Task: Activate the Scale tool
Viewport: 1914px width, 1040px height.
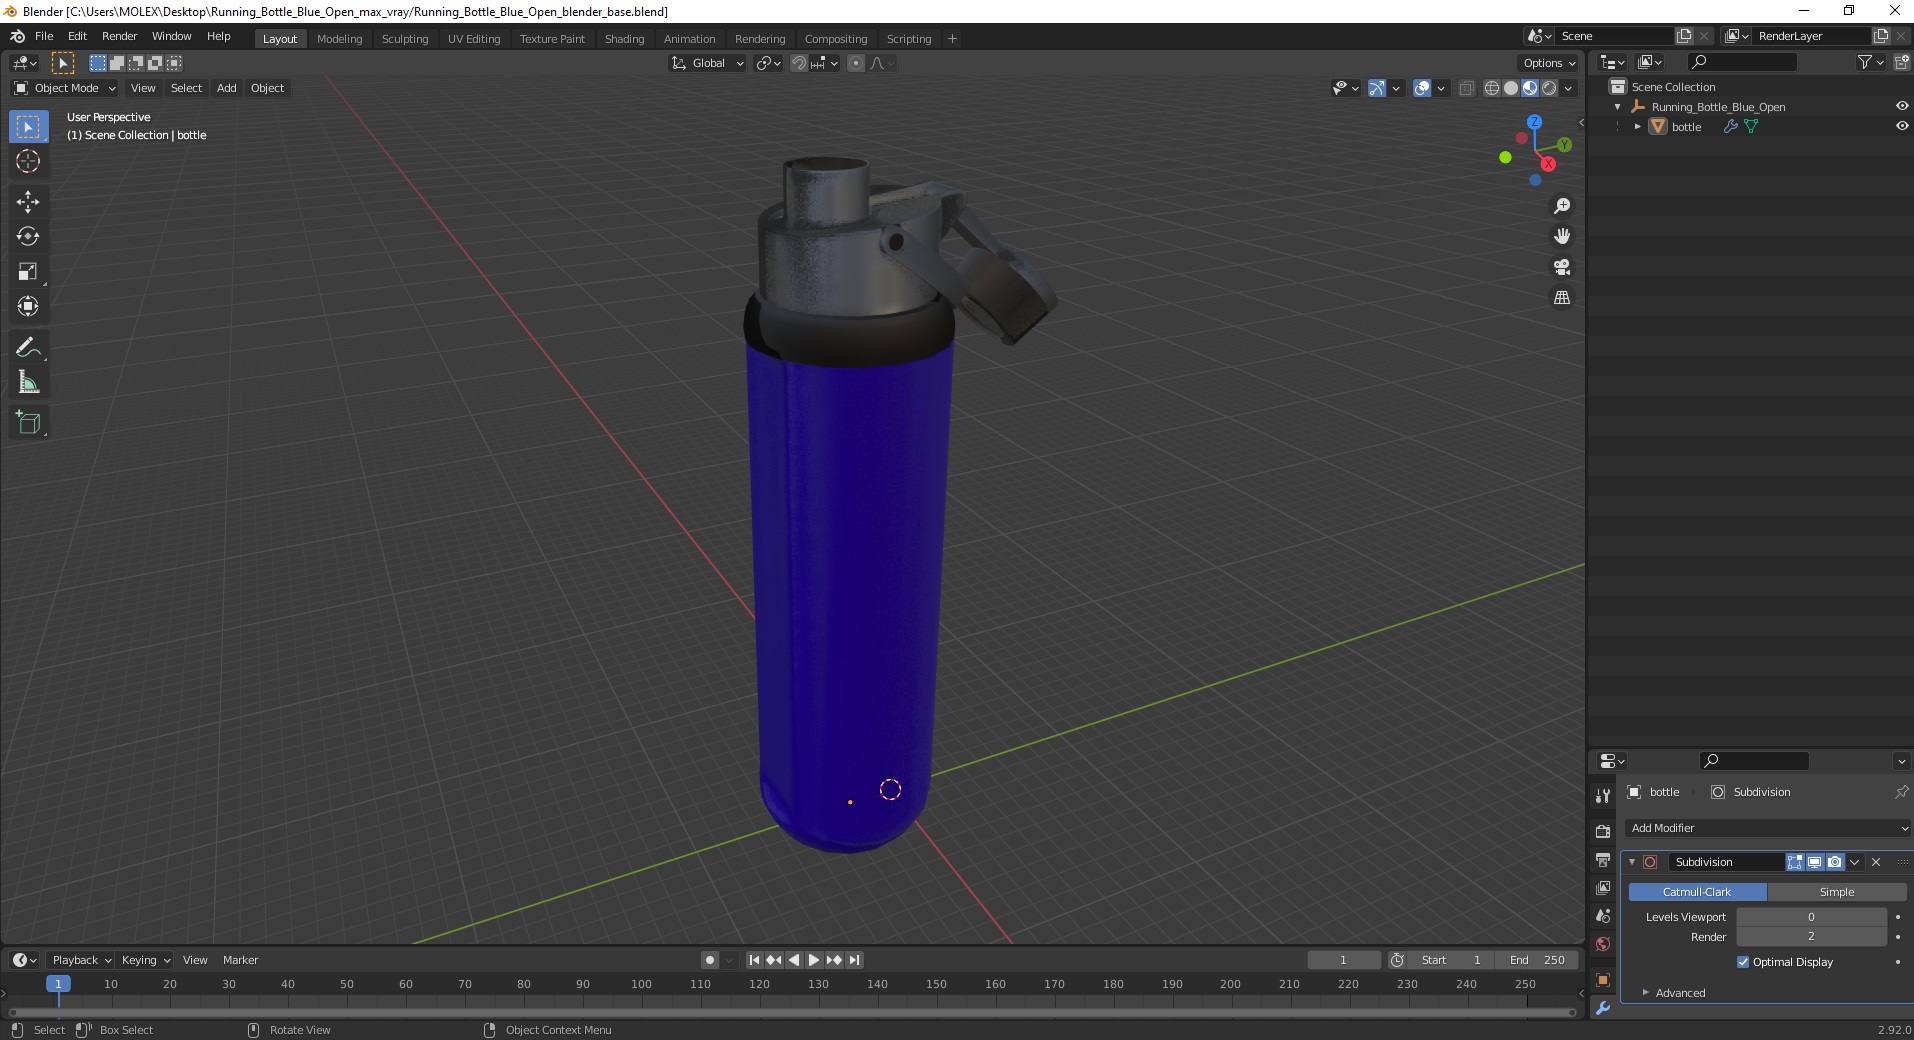Action: tap(28, 272)
